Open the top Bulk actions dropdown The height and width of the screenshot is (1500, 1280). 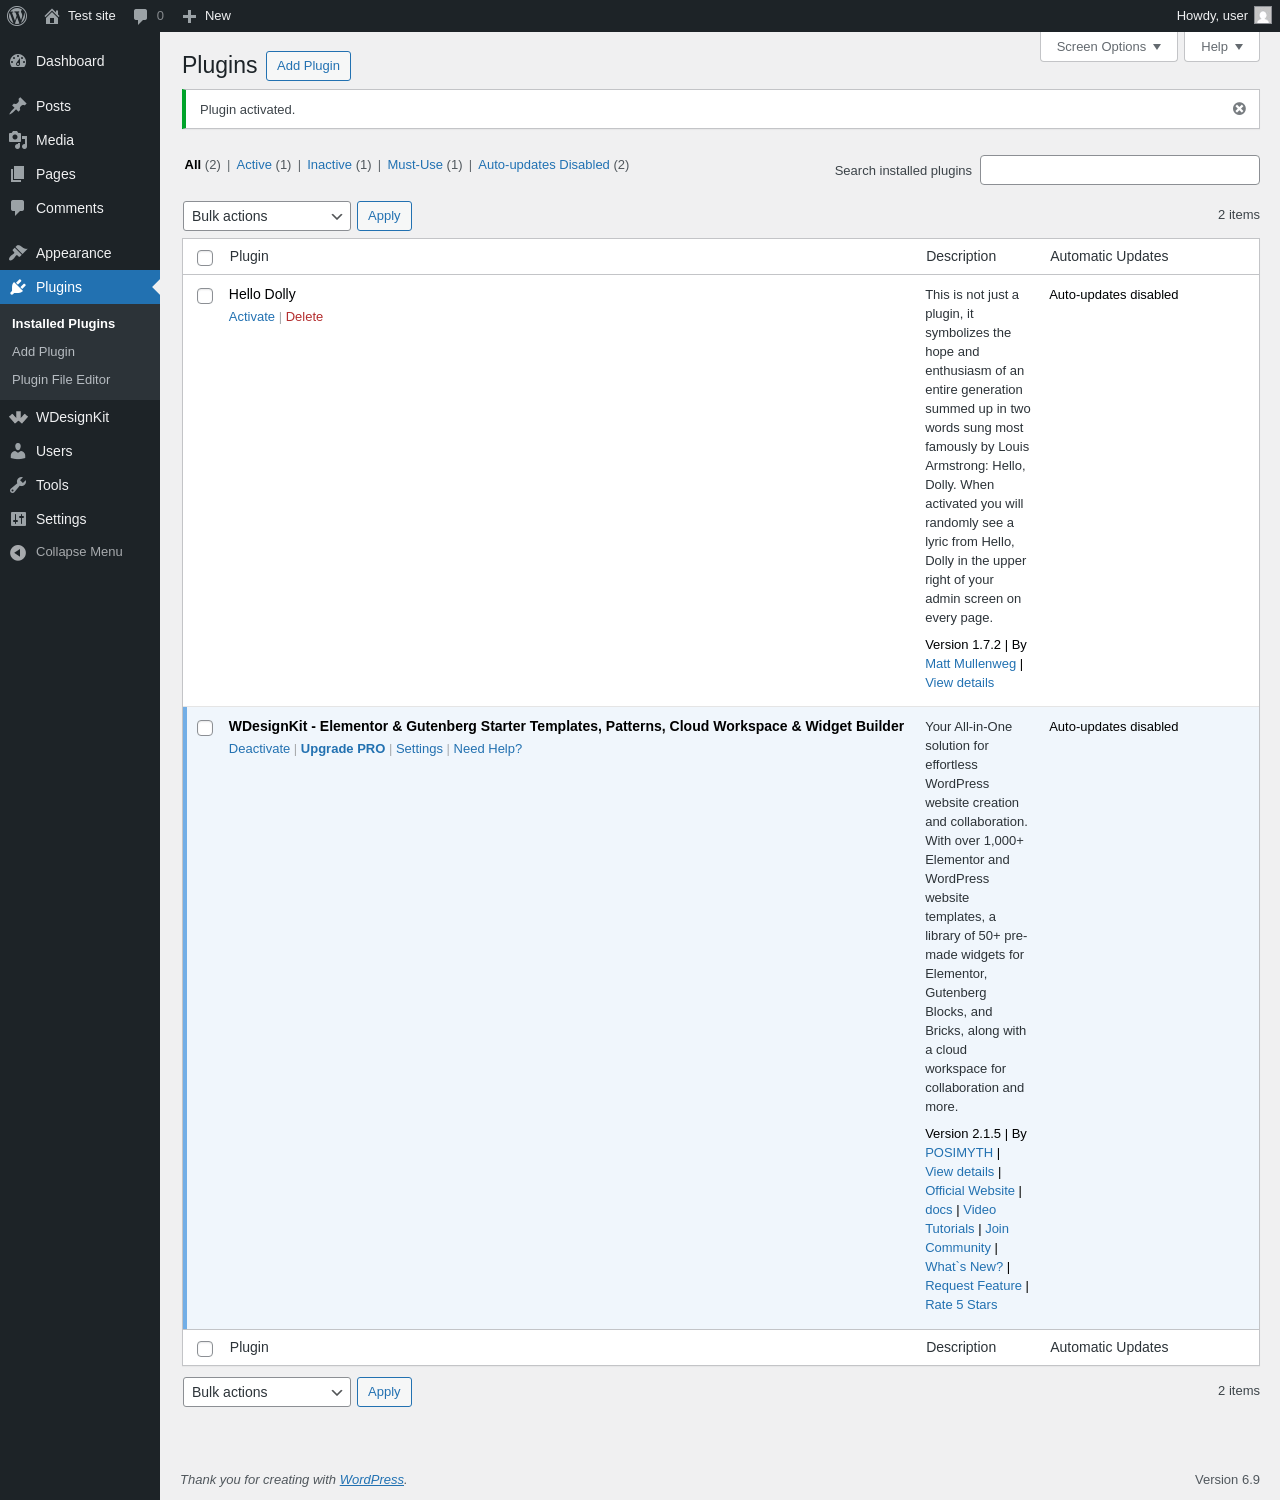tap(267, 216)
